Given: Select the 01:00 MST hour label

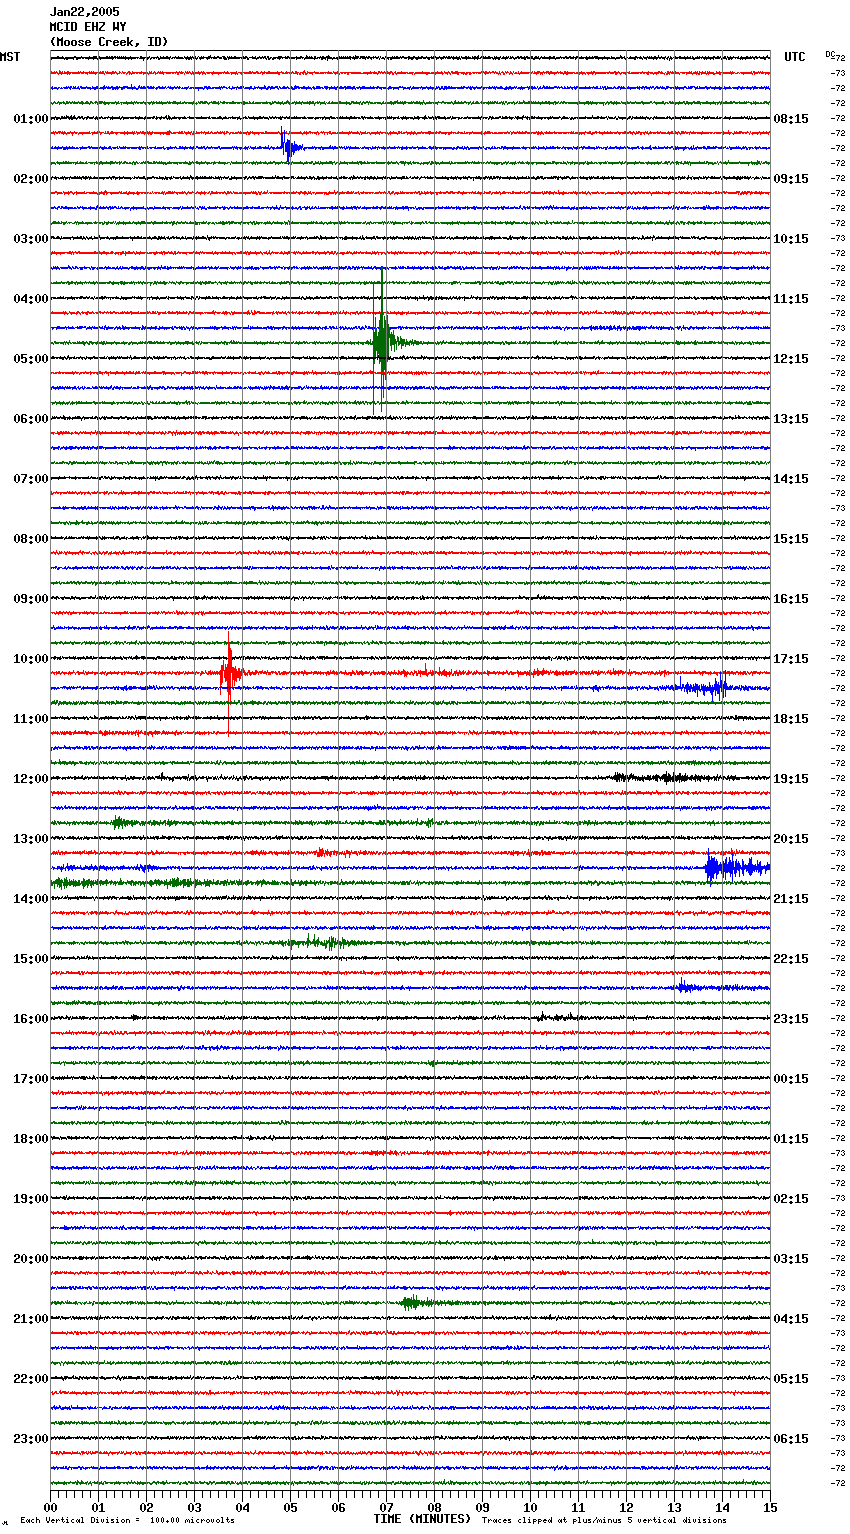Looking at the screenshot, I should click(x=30, y=119).
